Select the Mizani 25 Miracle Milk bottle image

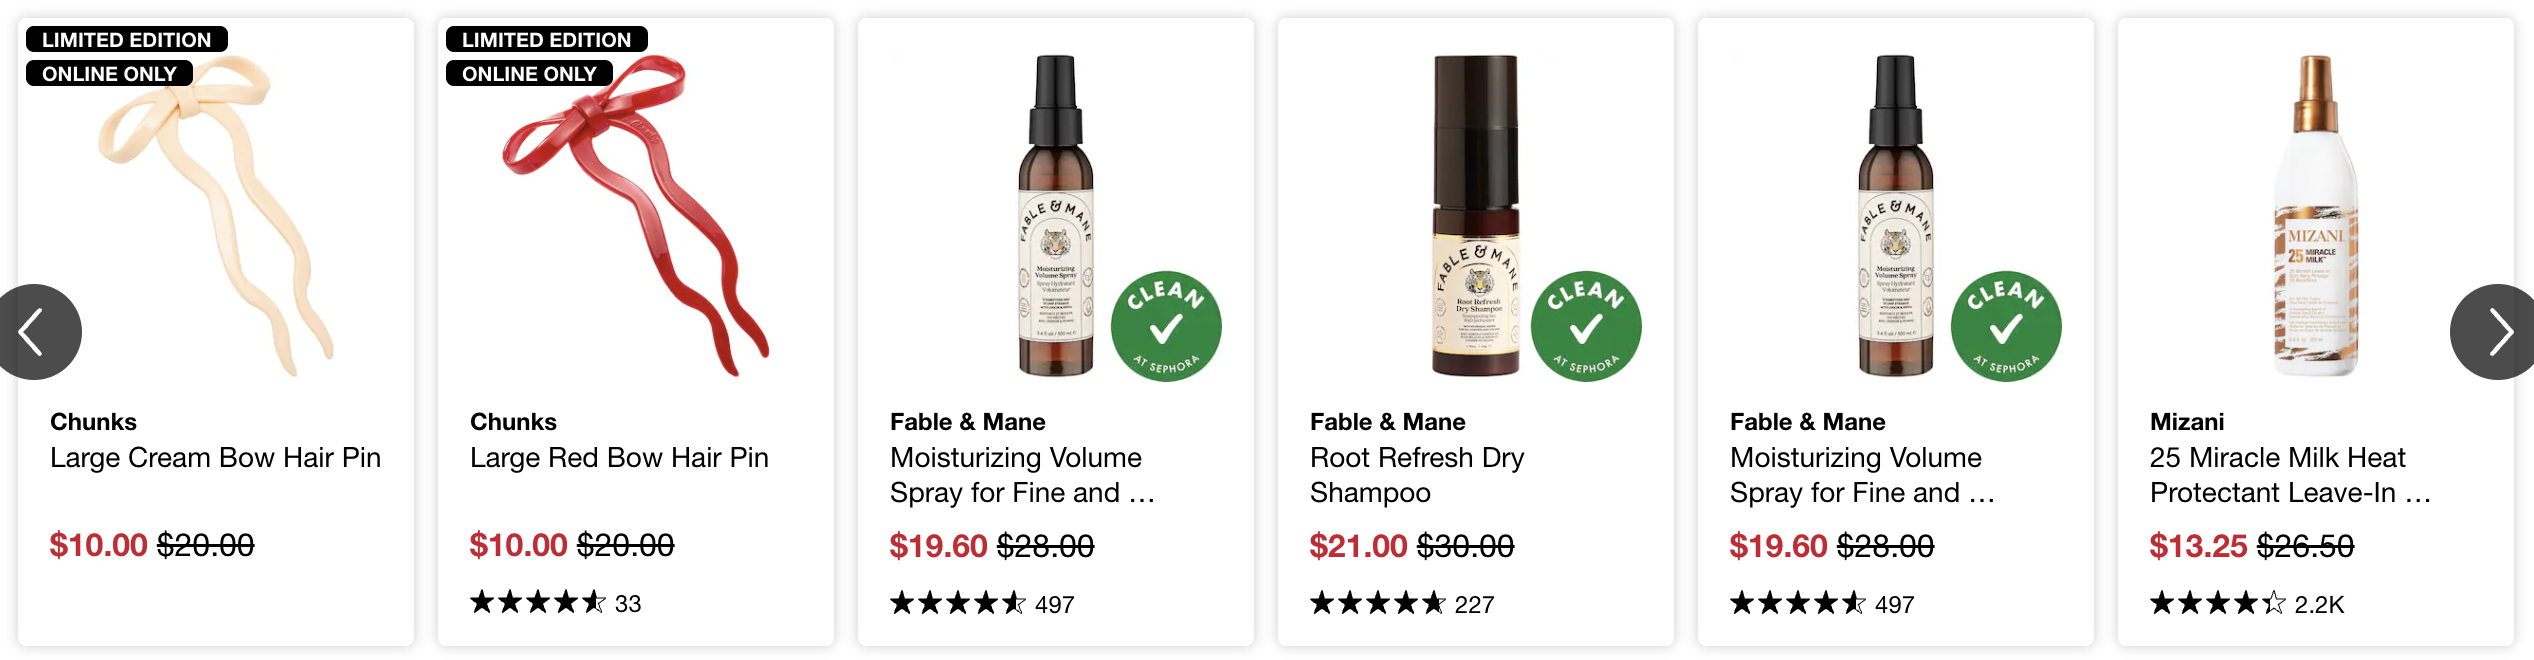click(2316, 215)
